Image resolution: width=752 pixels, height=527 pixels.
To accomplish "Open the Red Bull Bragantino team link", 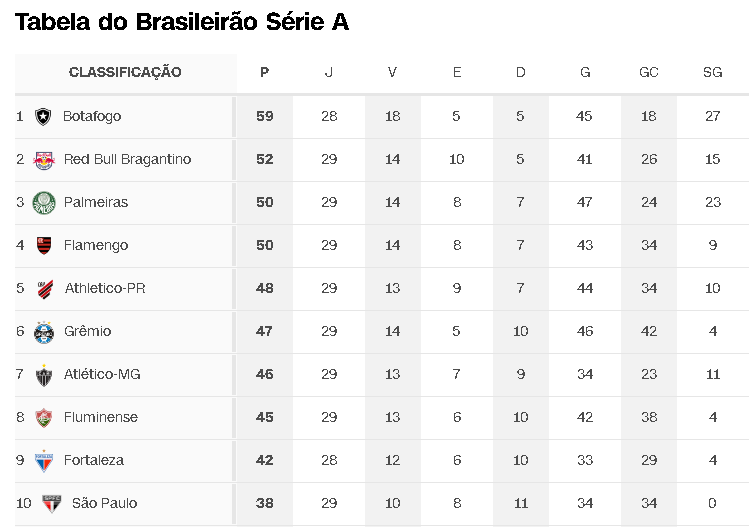I will click(x=127, y=159).
